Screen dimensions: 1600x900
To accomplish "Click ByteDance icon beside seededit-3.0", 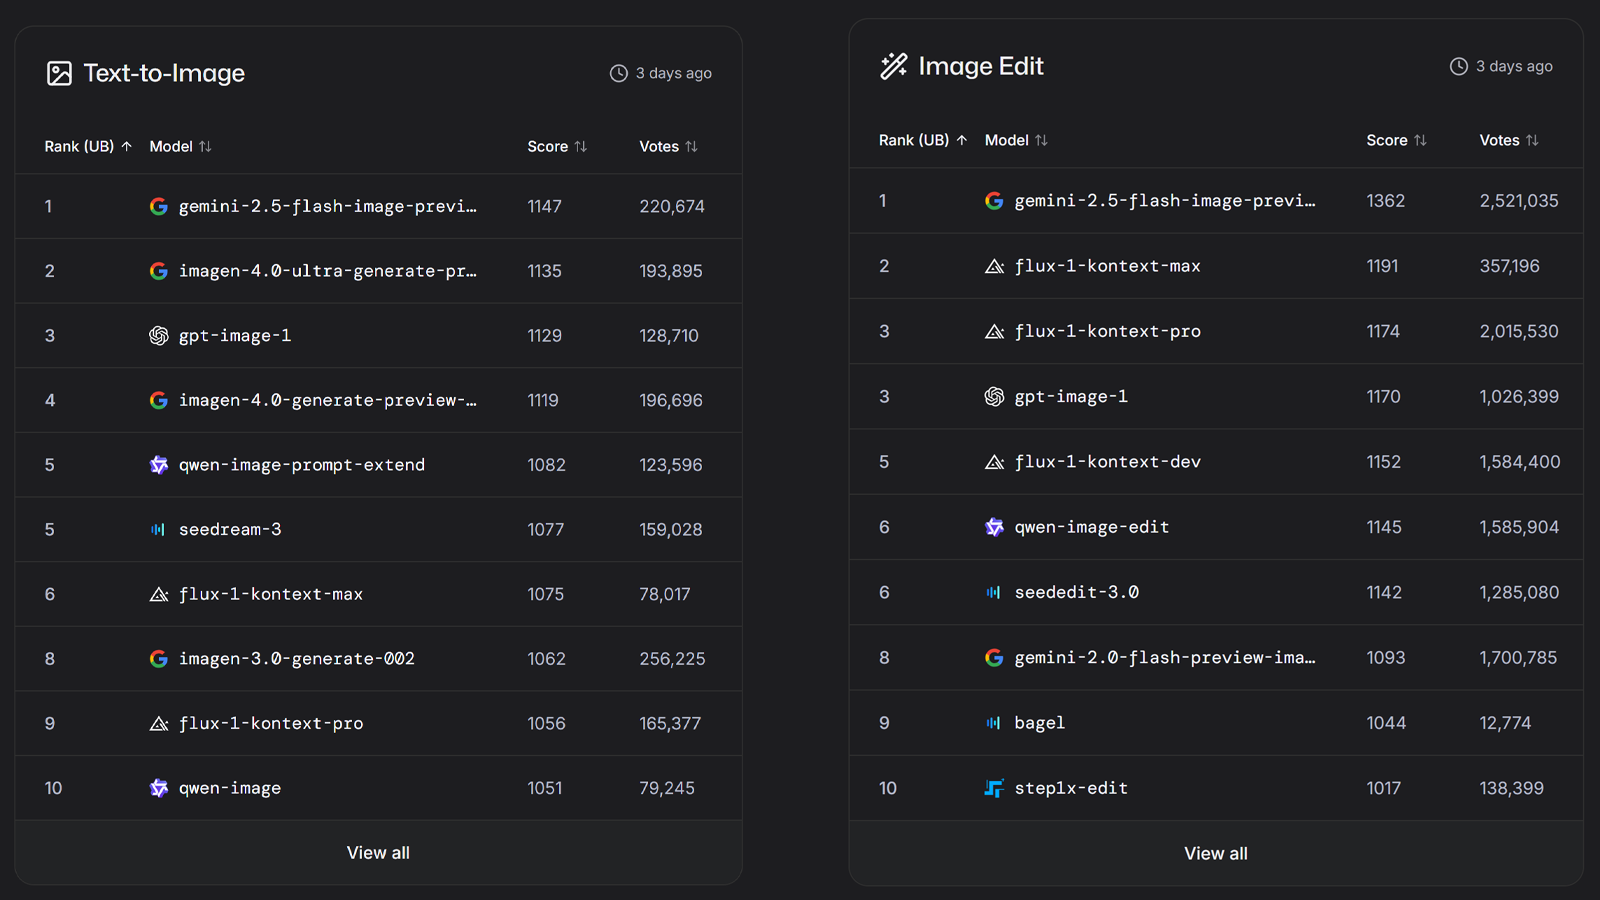I will pyautogui.click(x=993, y=593).
